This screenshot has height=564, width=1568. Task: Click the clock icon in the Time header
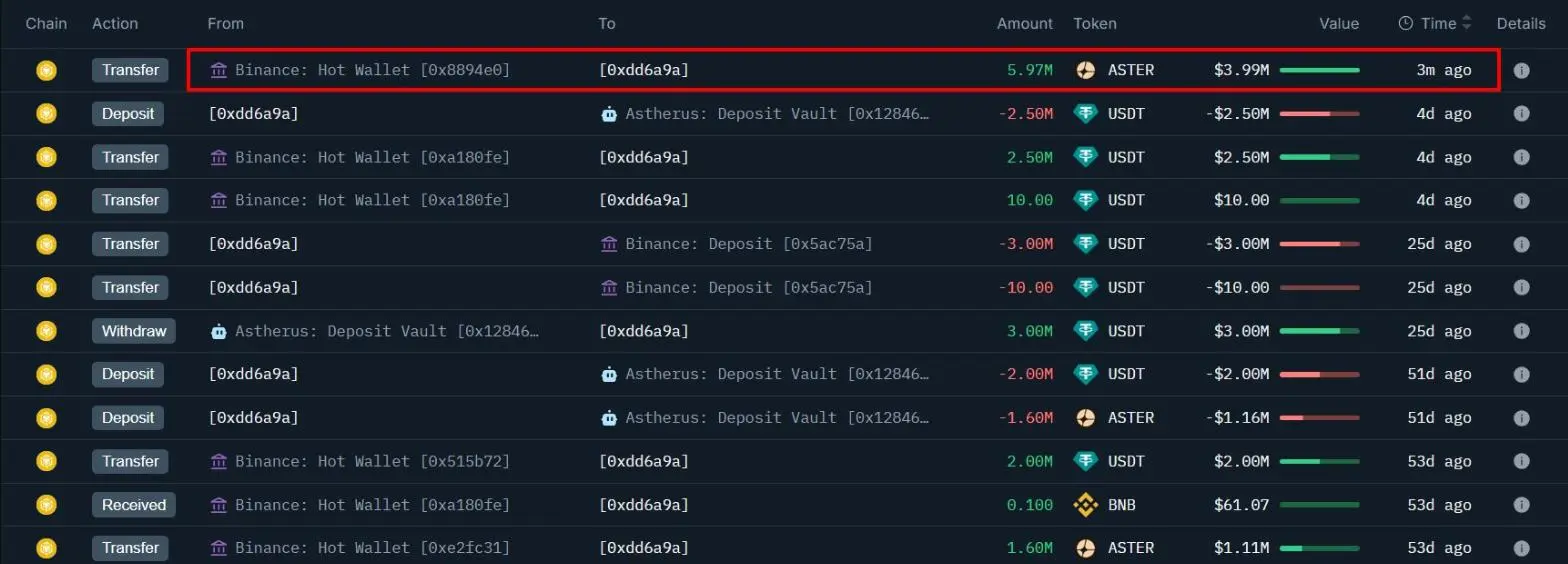point(1405,23)
